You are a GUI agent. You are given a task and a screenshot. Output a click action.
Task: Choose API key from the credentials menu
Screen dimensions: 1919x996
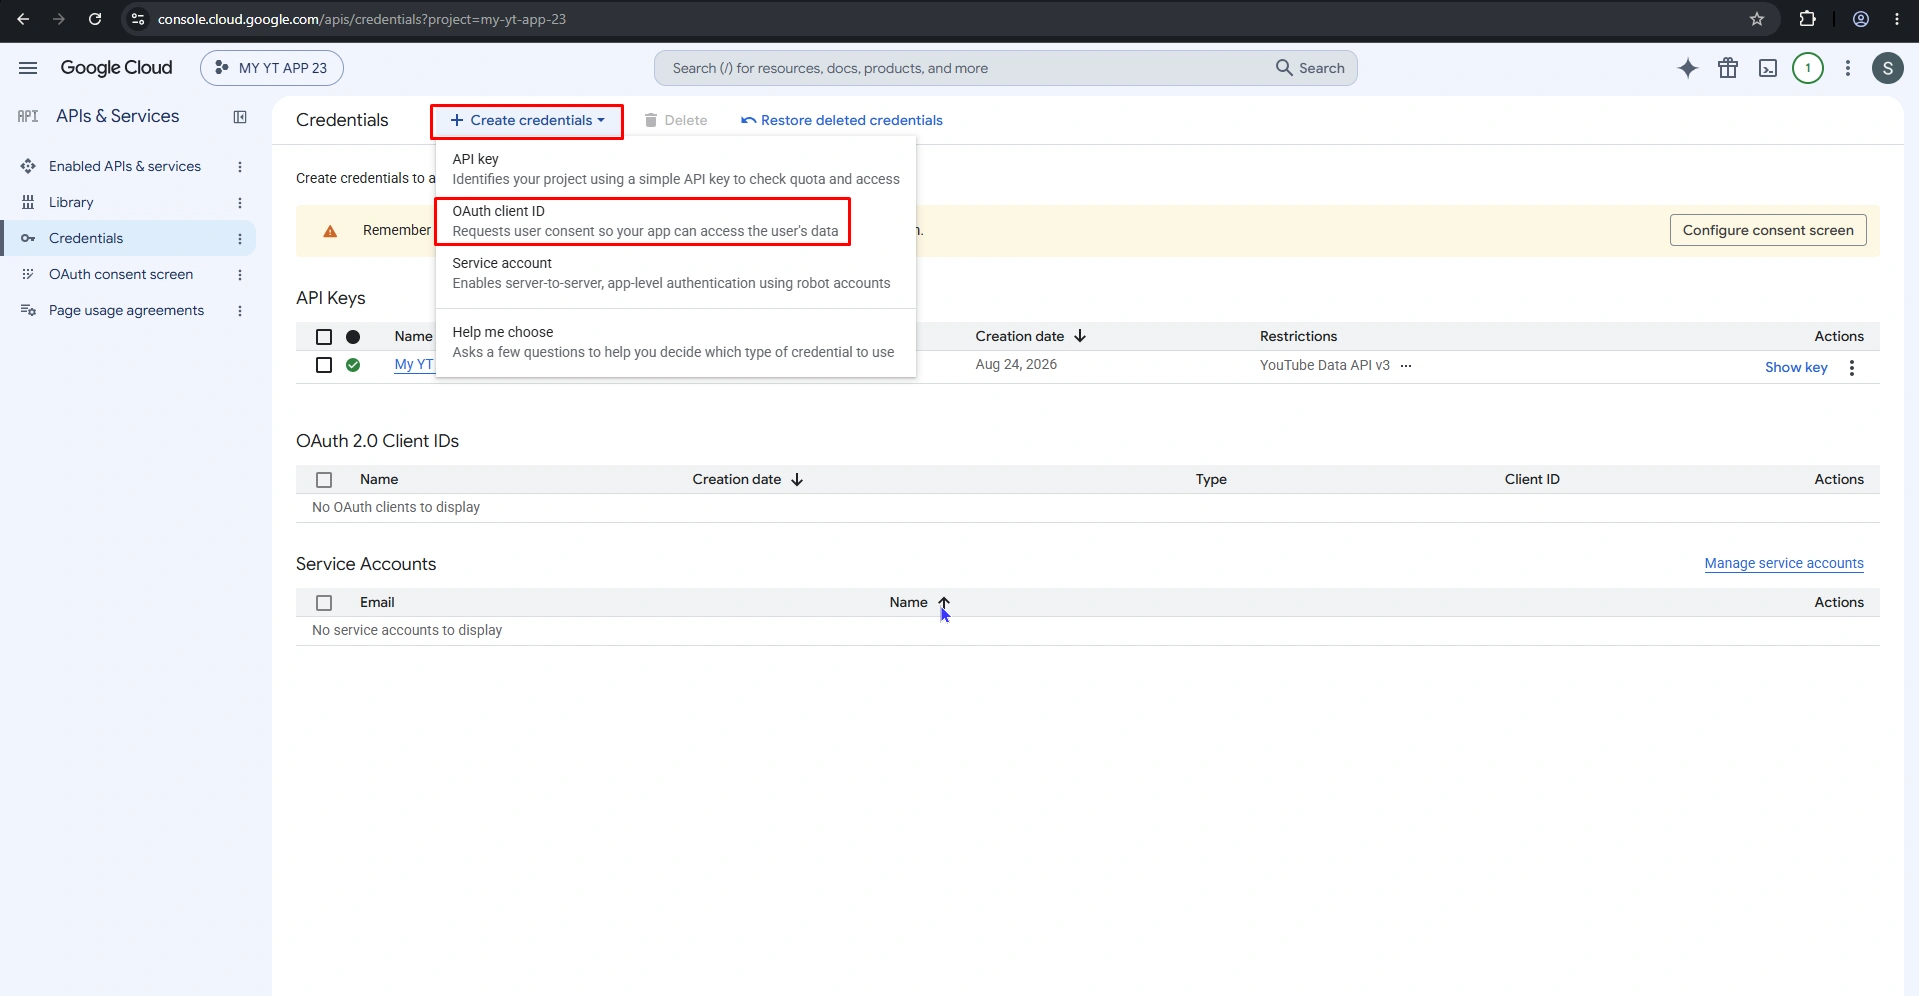676,169
